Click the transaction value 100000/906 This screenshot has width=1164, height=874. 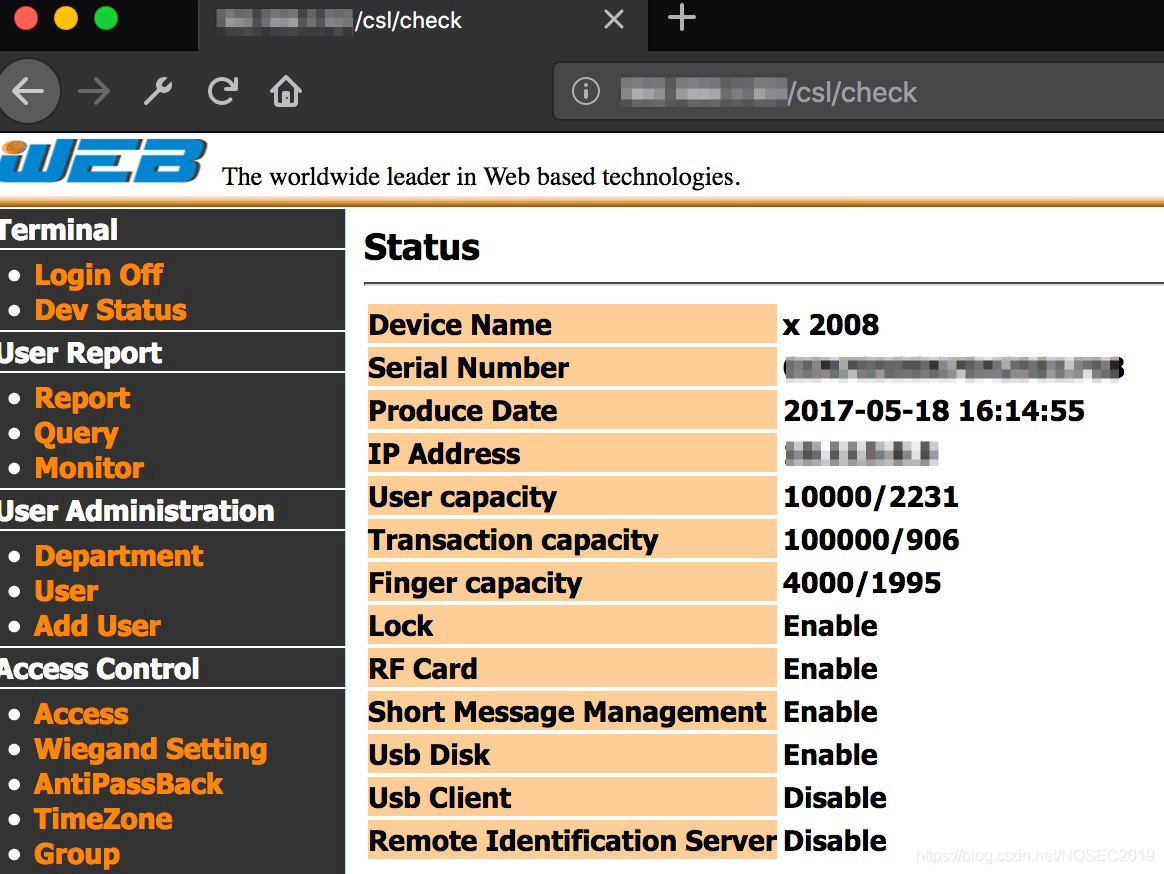click(x=872, y=540)
